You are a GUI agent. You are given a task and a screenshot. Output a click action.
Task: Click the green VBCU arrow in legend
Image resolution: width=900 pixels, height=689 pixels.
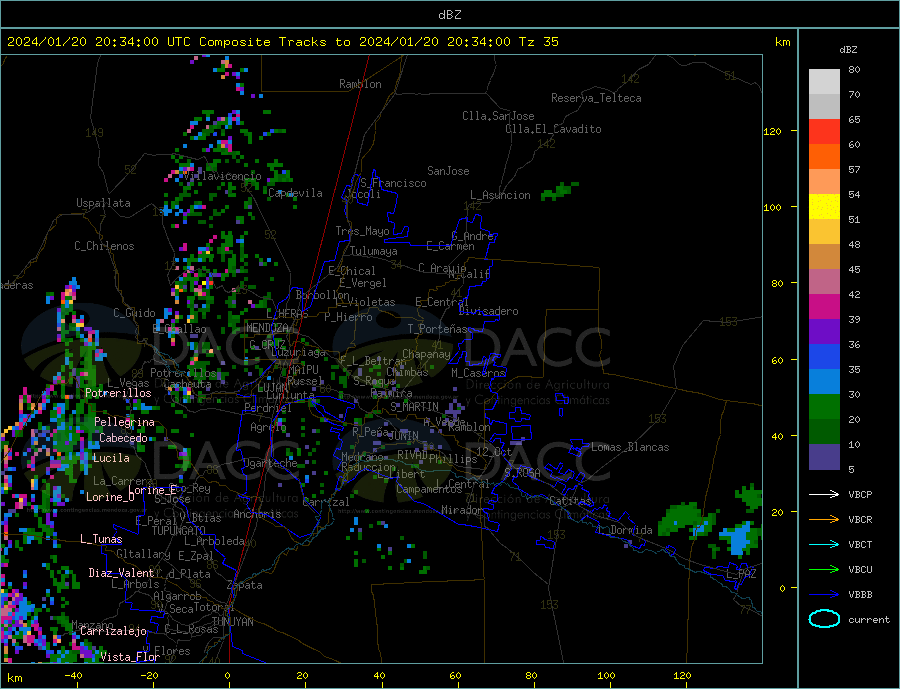[x=824, y=570]
